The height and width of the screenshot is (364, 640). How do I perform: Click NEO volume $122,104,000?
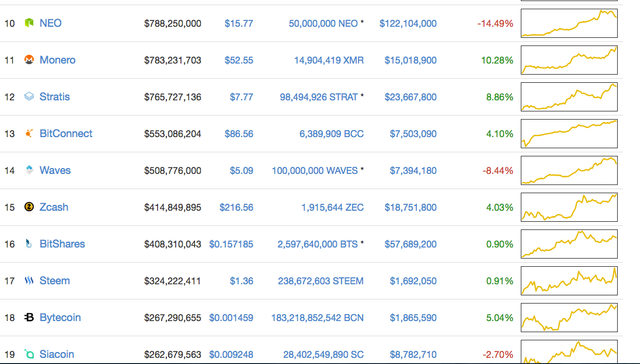point(408,23)
